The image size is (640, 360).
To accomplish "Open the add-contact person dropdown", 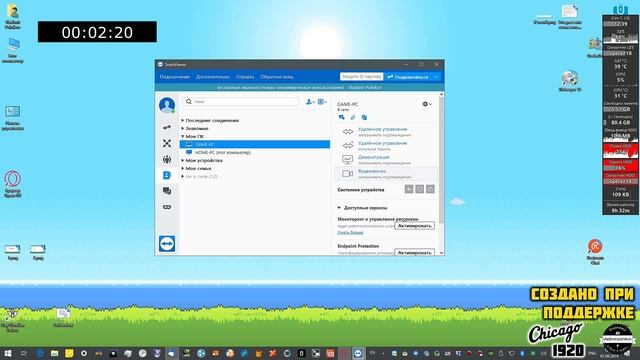I will (310, 102).
